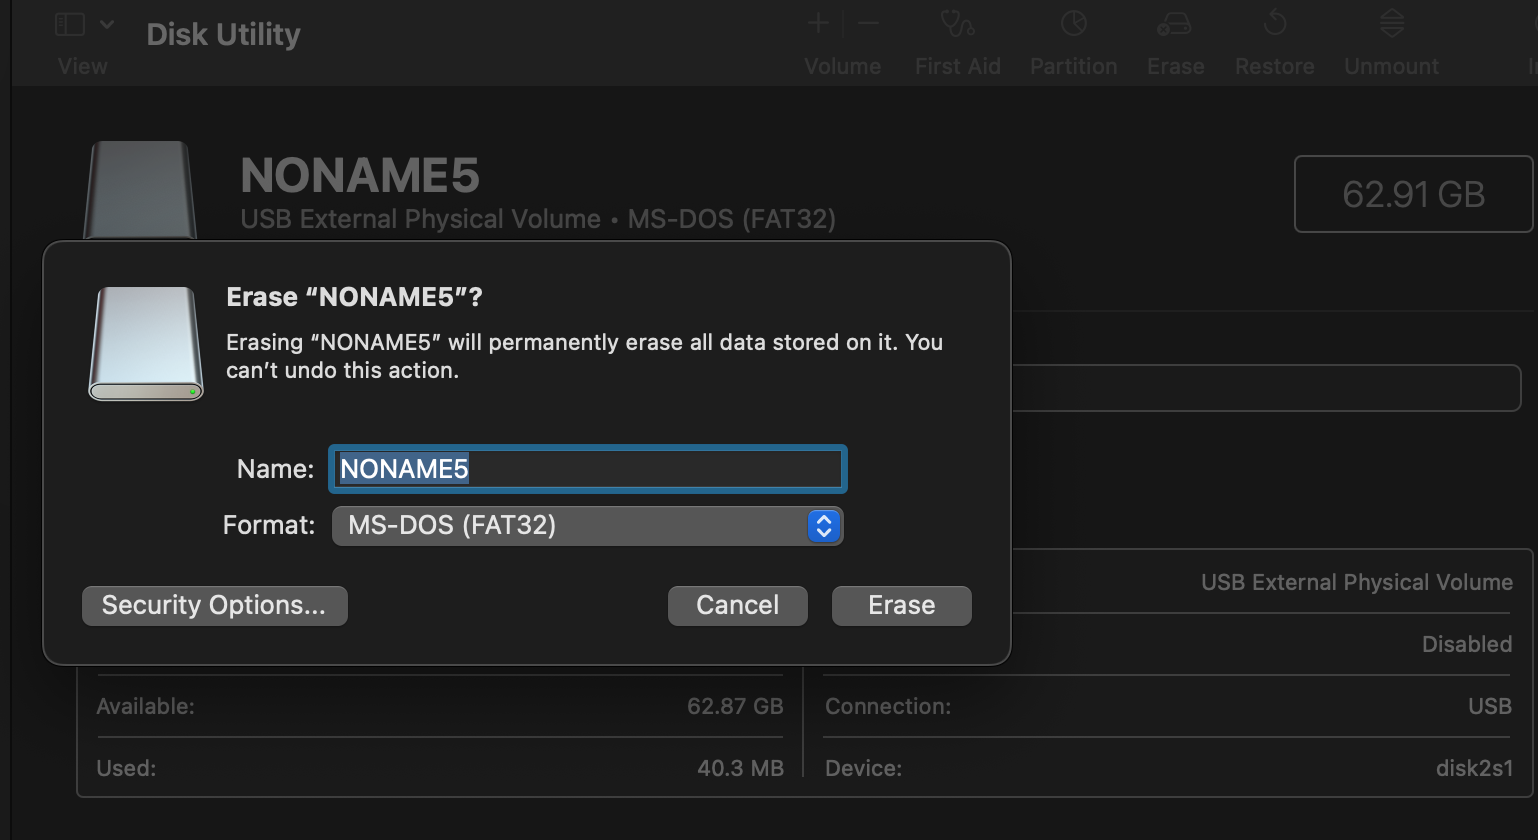Image resolution: width=1538 pixels, height=840 pixels.
Task: Open Security Options
Action: 214,605
